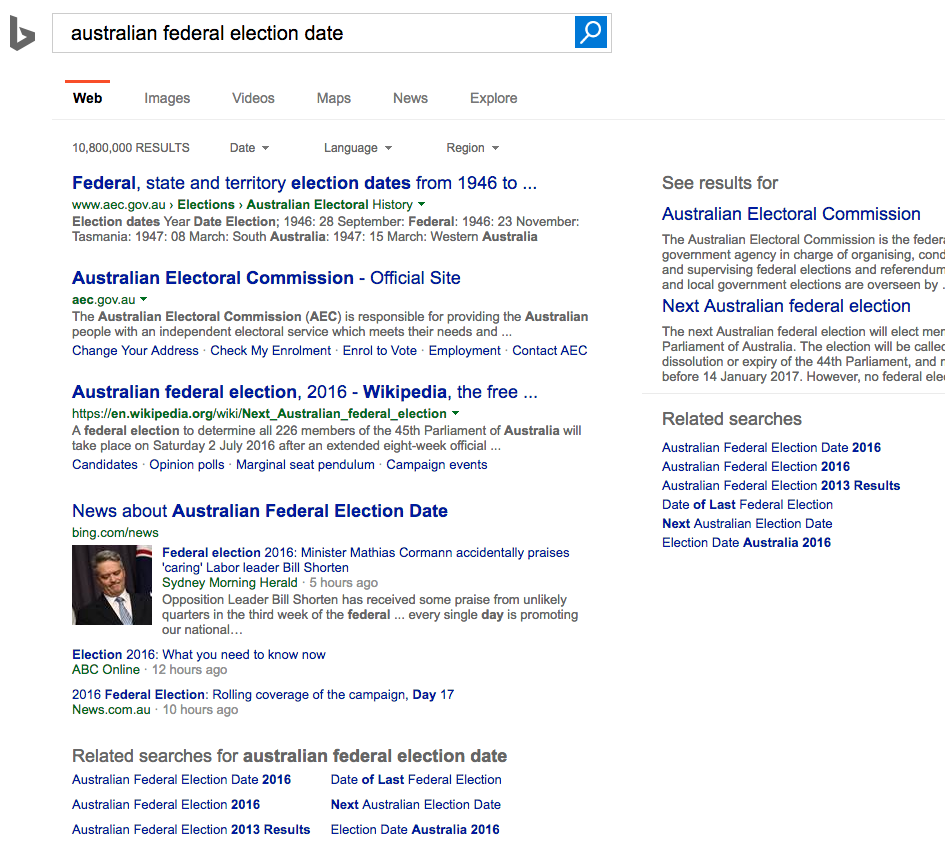The image size is (945, 851).
Task: Switch to the Images tab
Action: tap(167, 98)
